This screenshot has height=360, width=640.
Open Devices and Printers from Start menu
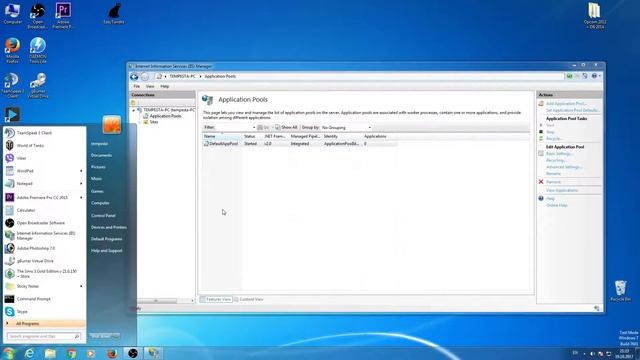(x=109, y=227)
